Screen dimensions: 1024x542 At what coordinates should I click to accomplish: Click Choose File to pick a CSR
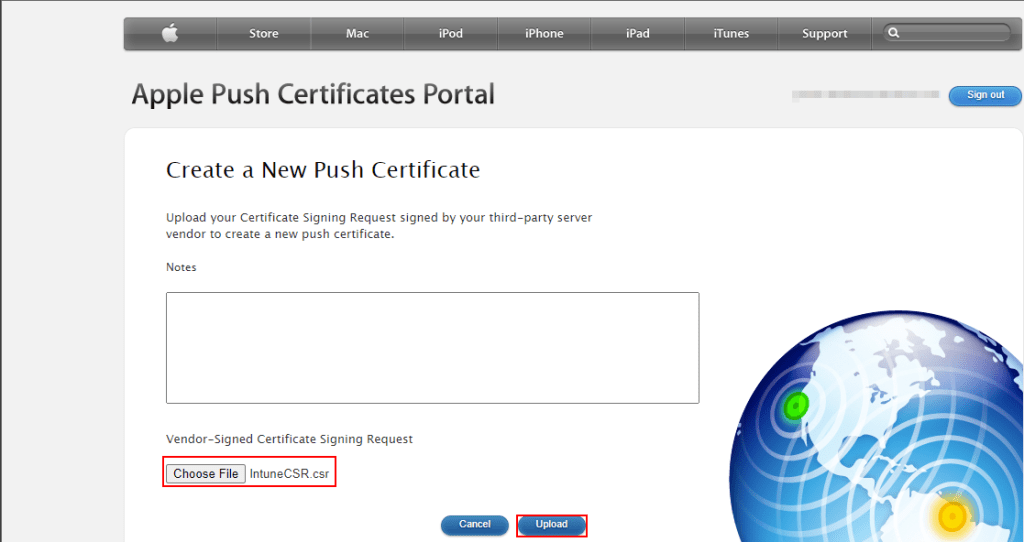(x=206, y=473)
